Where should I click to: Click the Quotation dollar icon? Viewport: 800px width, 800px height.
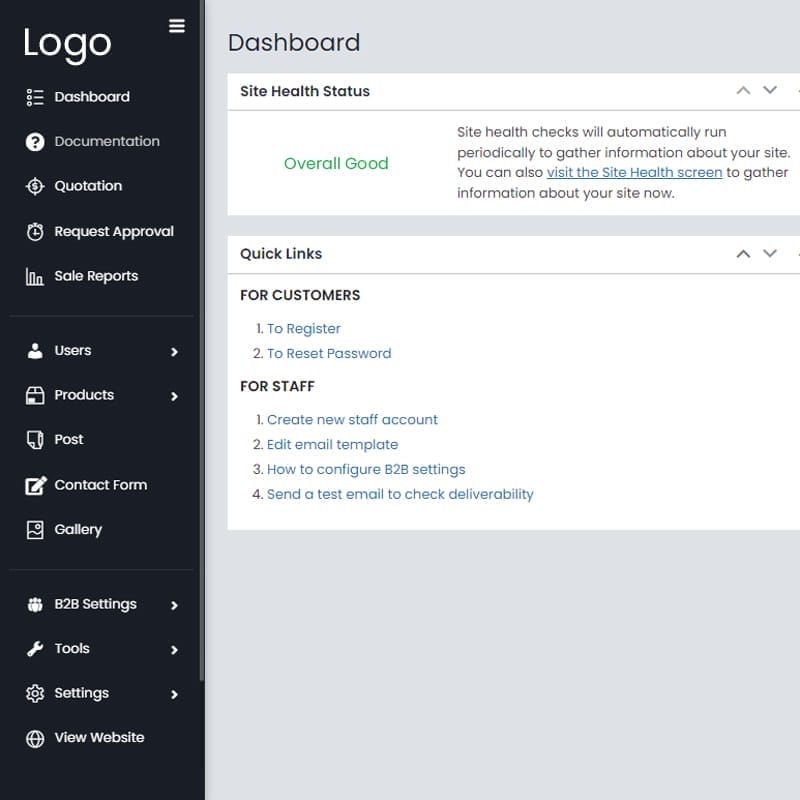pos(34,186)
